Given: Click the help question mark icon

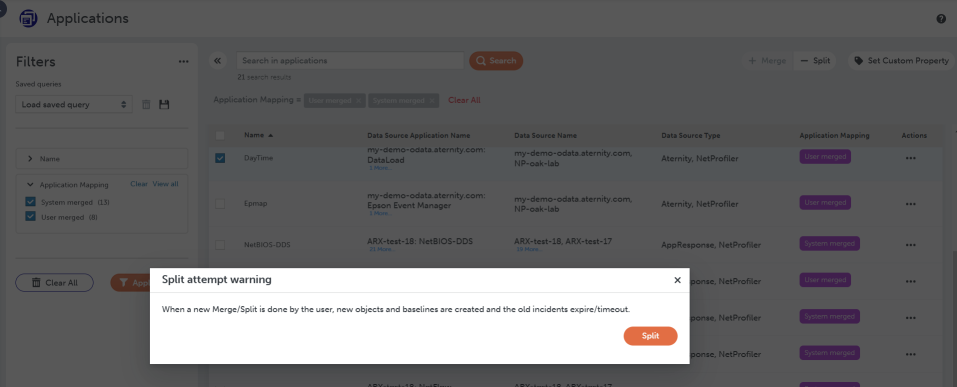Looking at the screenshot, I should click(x=941, y=19).
